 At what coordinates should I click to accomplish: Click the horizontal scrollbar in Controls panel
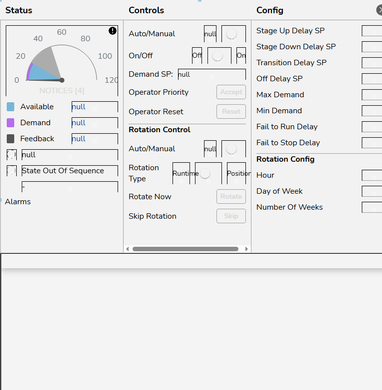tap(185, 249)
